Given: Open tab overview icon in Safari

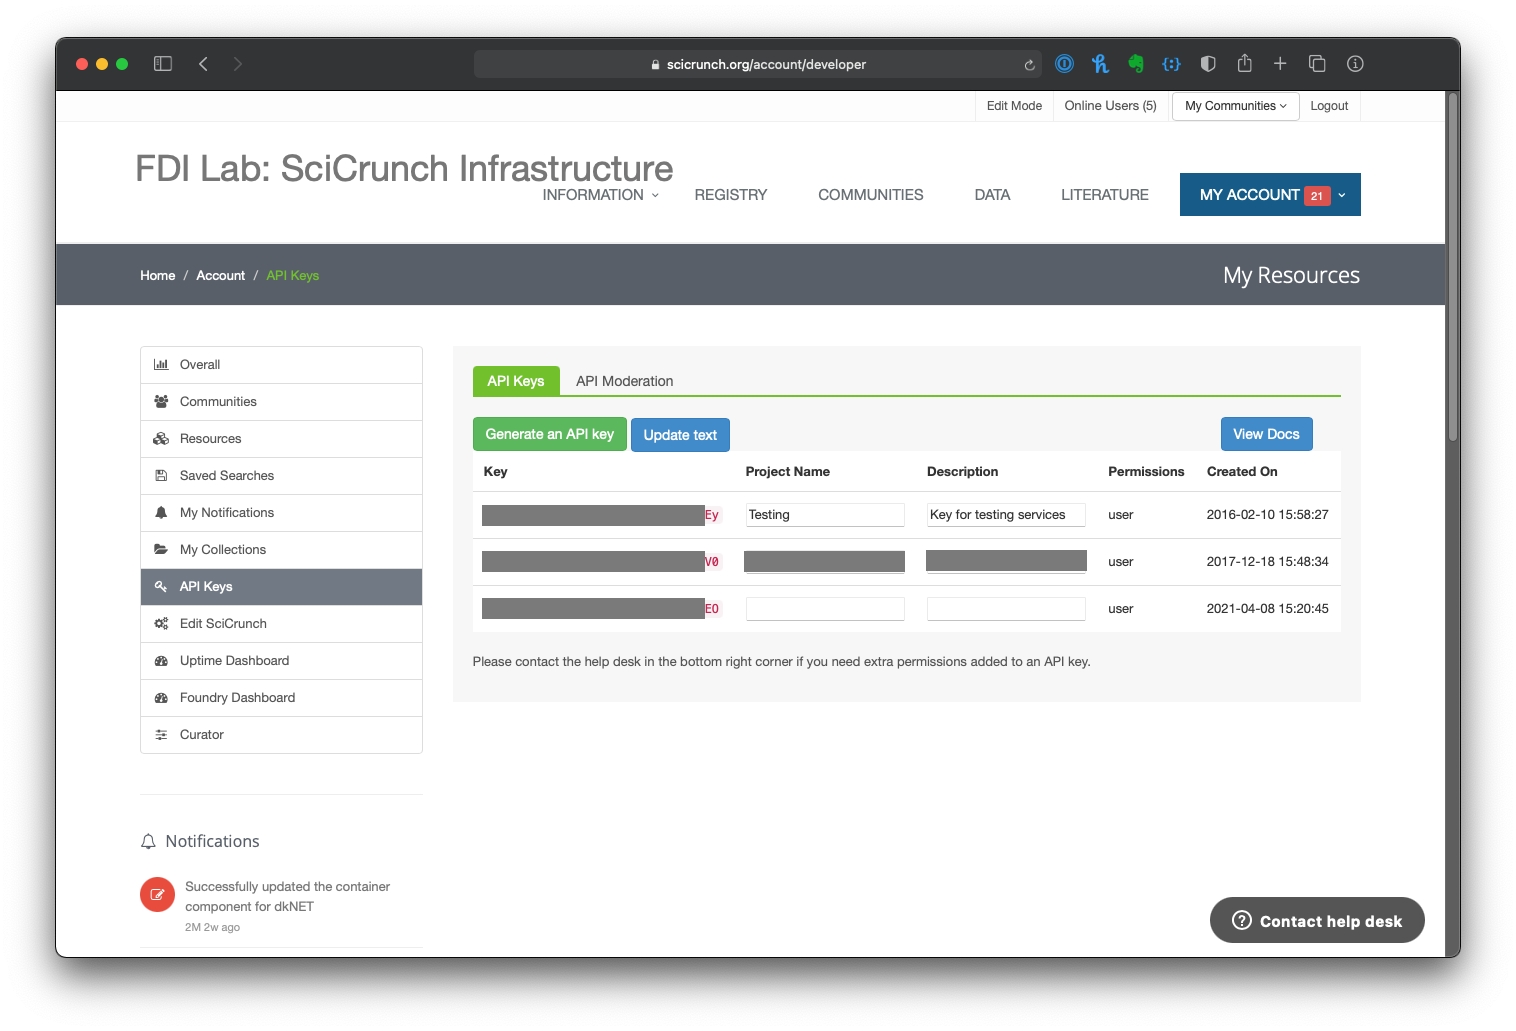Looking at the screenshot, I should click(x=1317, y=64).
